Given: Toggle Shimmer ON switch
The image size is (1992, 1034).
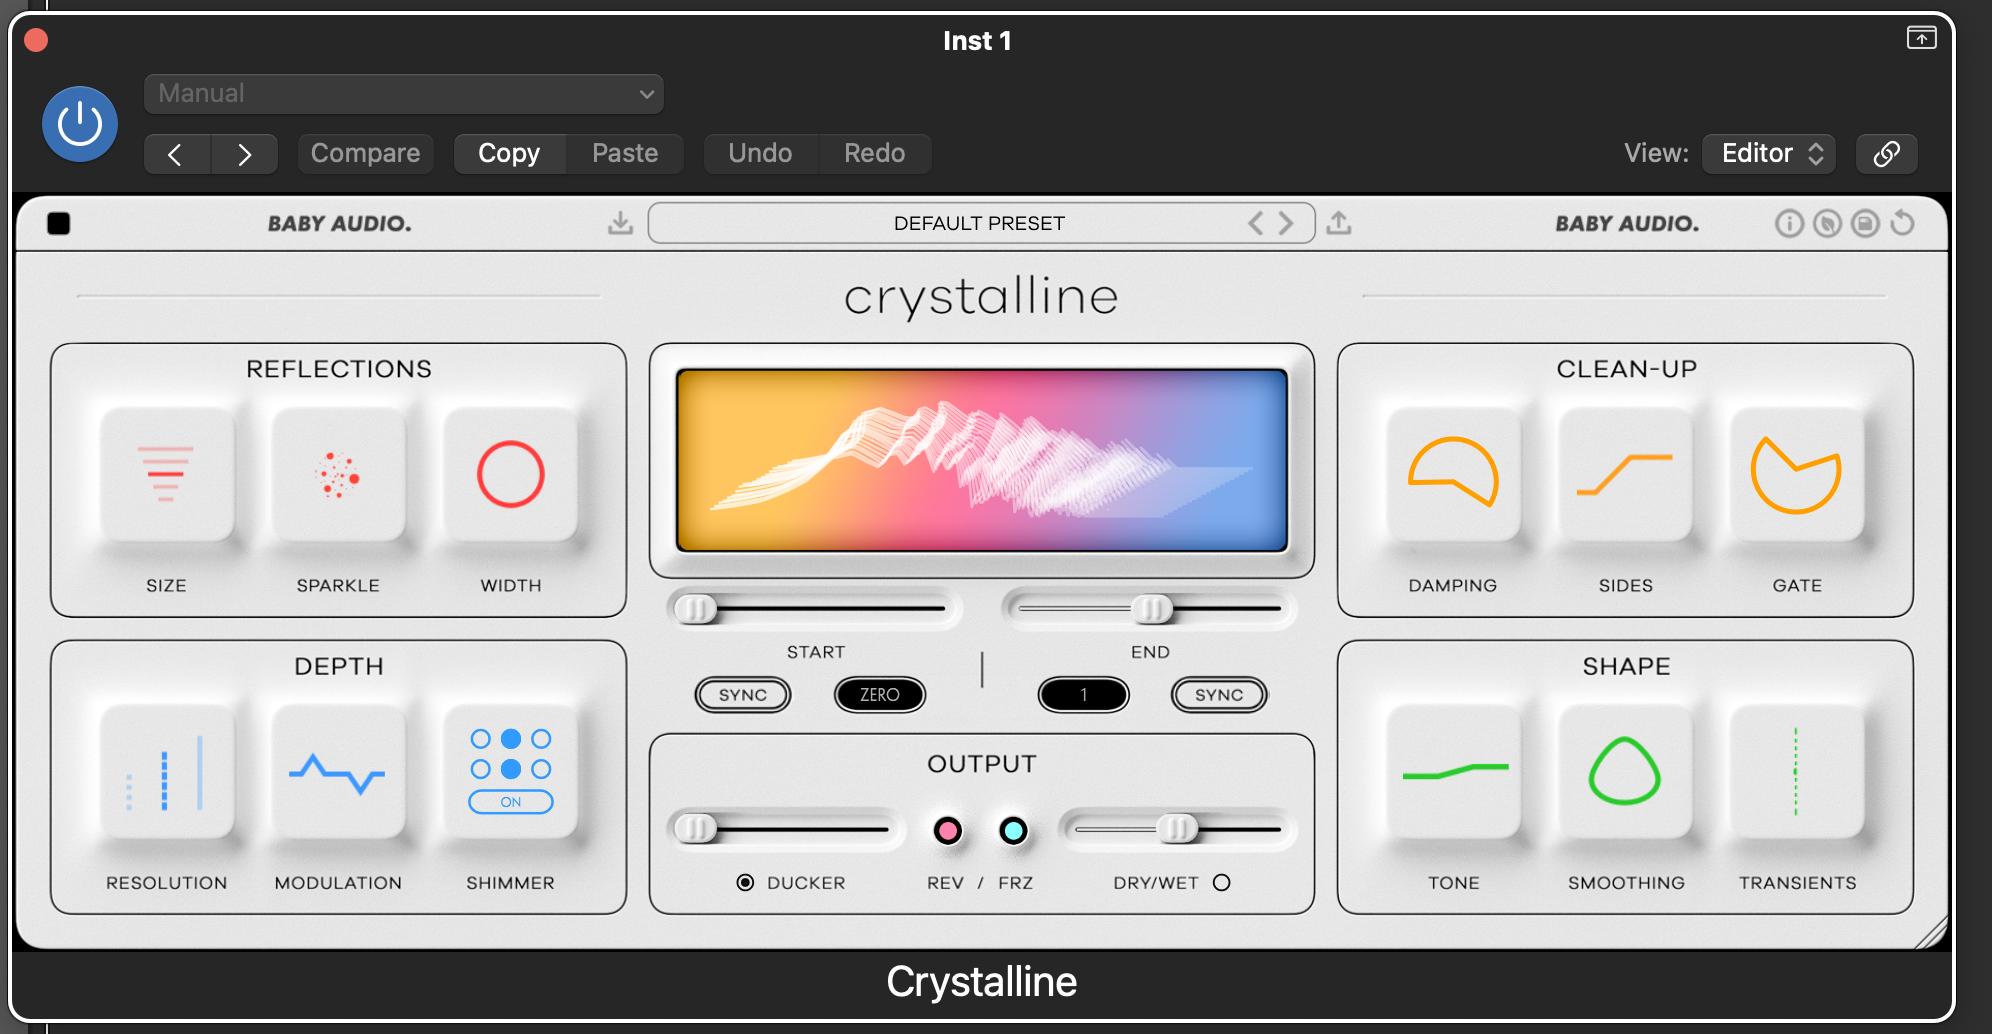Looking at the screenshot, I should [x=510, y=802].
